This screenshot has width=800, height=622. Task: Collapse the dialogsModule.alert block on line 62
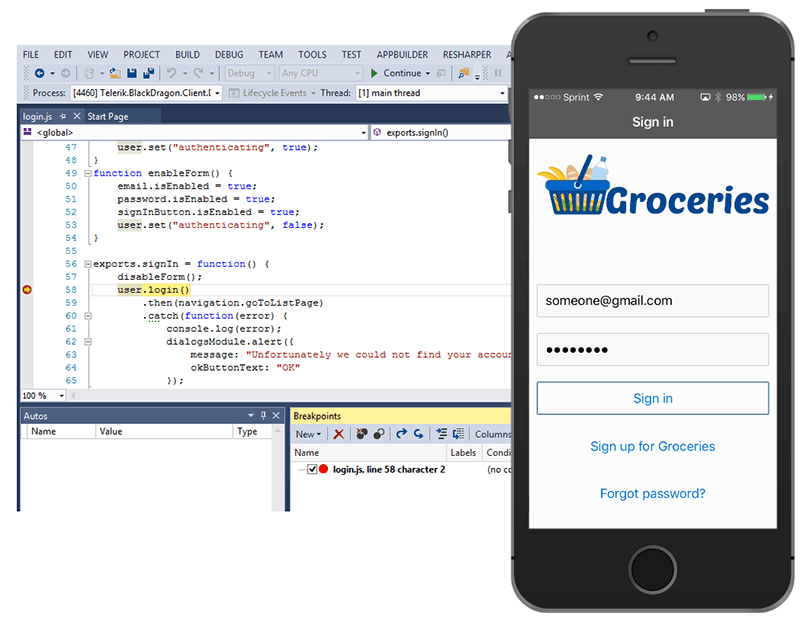pyautogui.click(x=88, y=342)
